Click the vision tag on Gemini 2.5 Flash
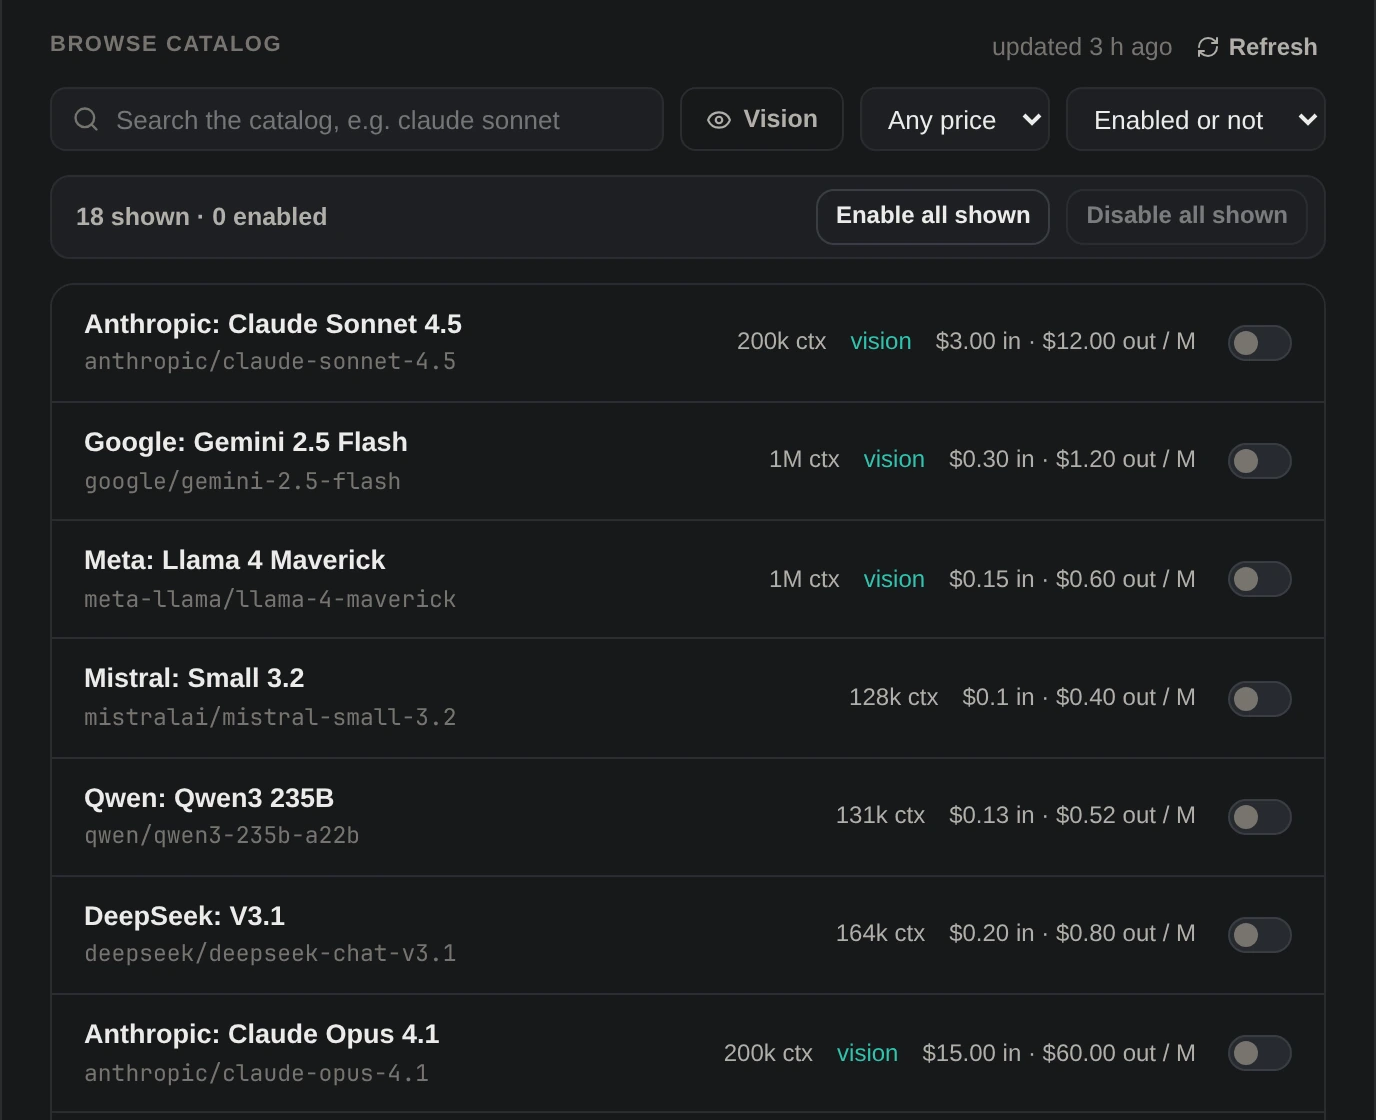The image size is (1376, 1120). 894,459
